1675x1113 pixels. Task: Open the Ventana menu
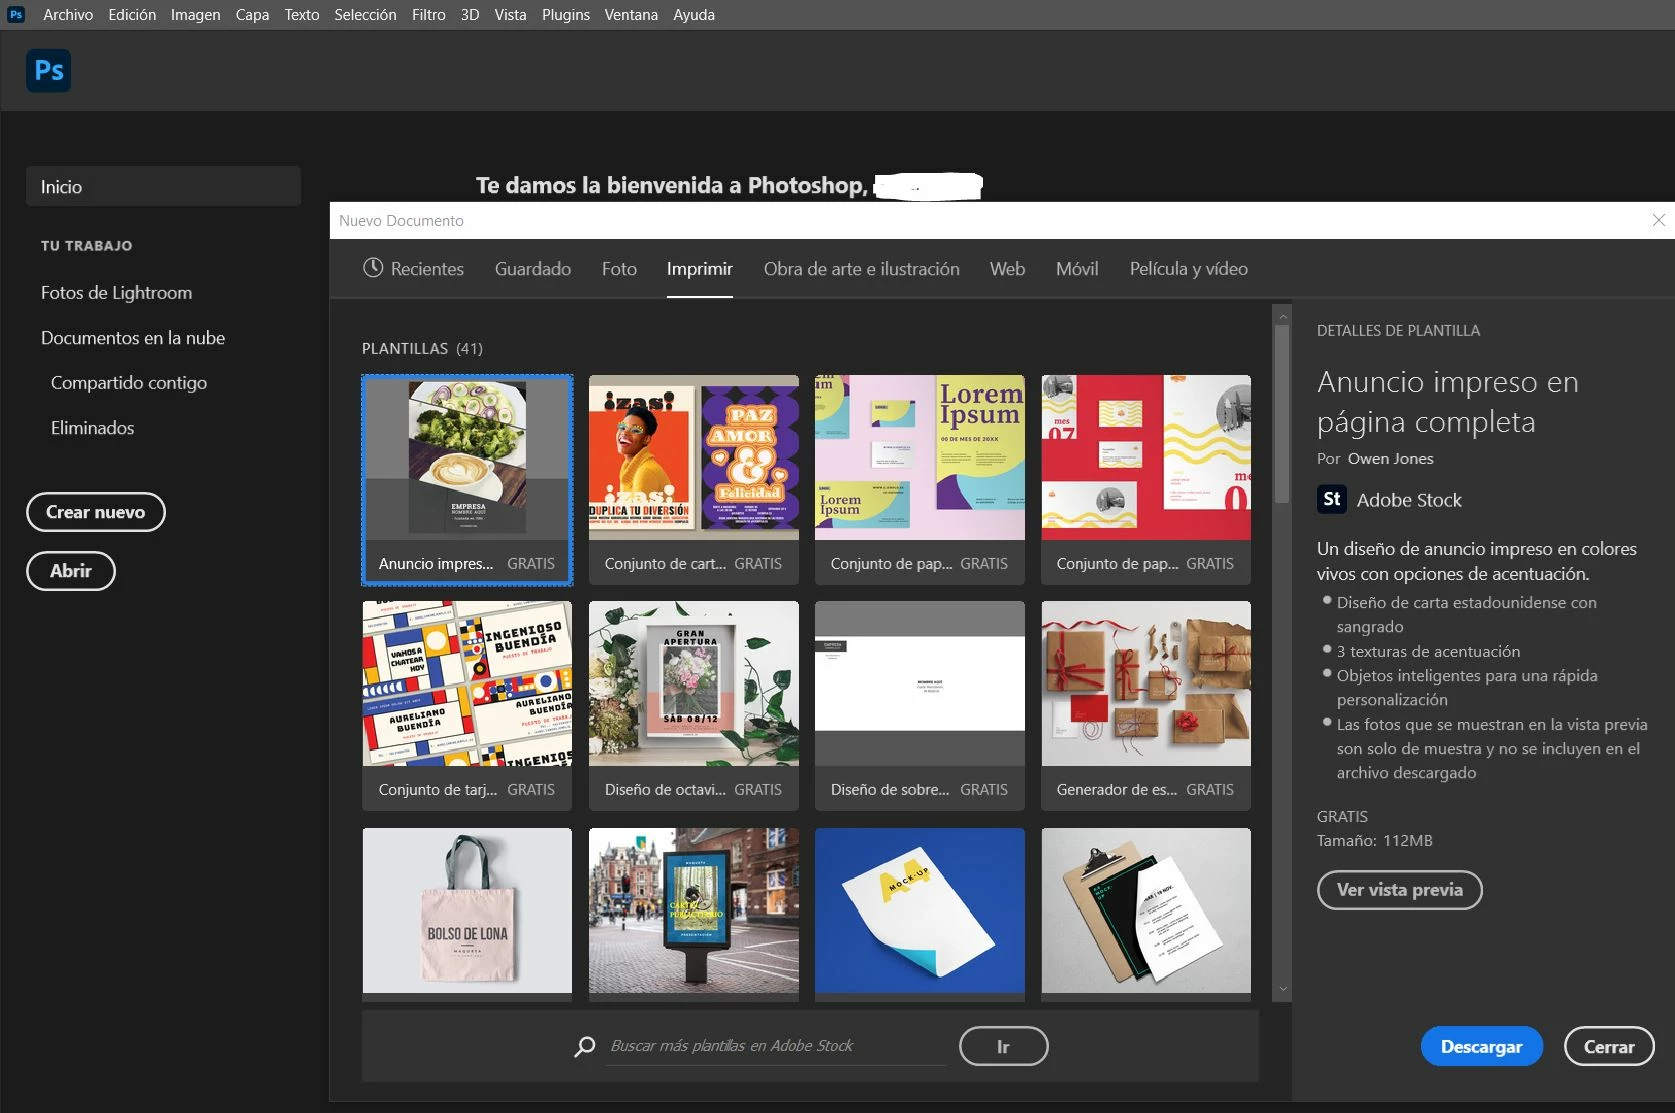[x=631, y=15]
